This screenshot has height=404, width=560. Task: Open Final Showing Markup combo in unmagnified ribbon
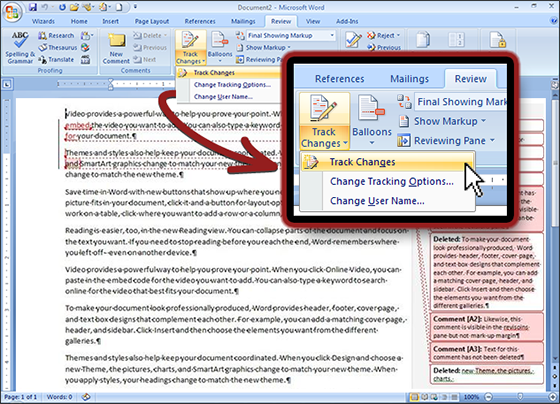coord(291,35)
